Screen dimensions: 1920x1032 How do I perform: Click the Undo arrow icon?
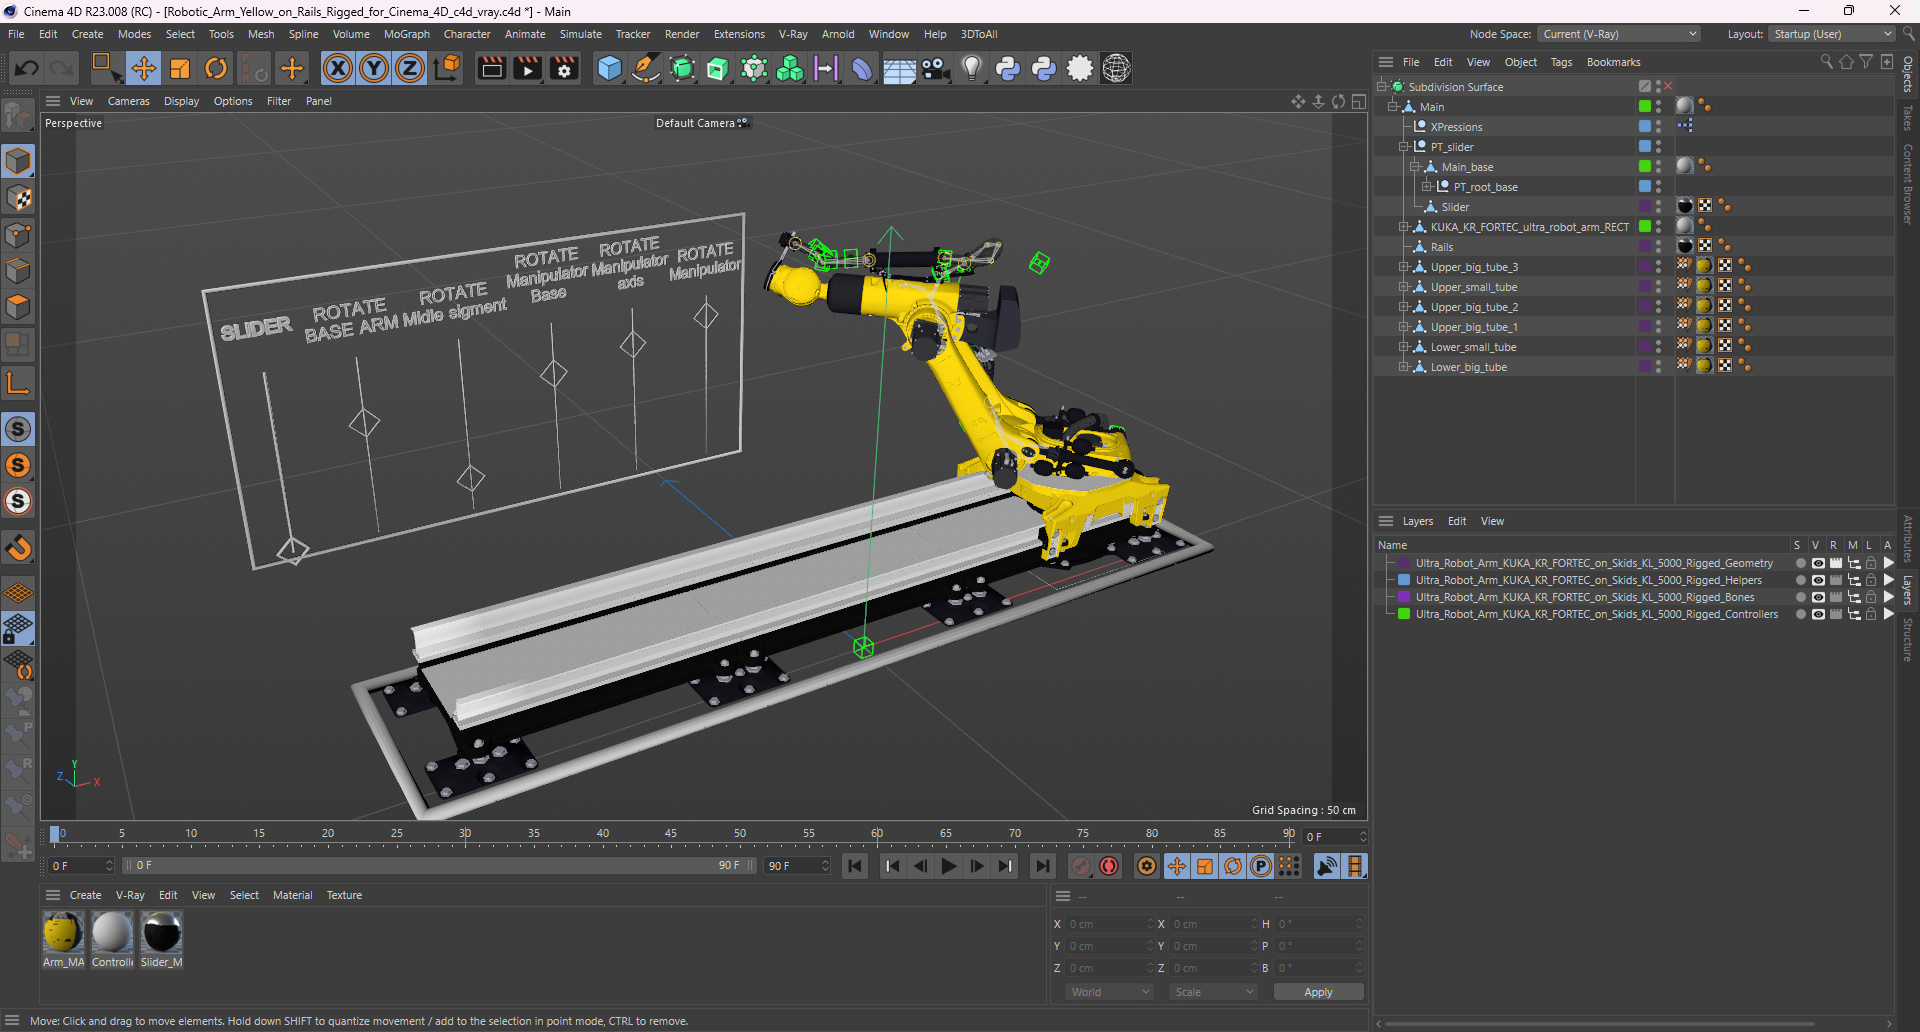tap(27, 68)
